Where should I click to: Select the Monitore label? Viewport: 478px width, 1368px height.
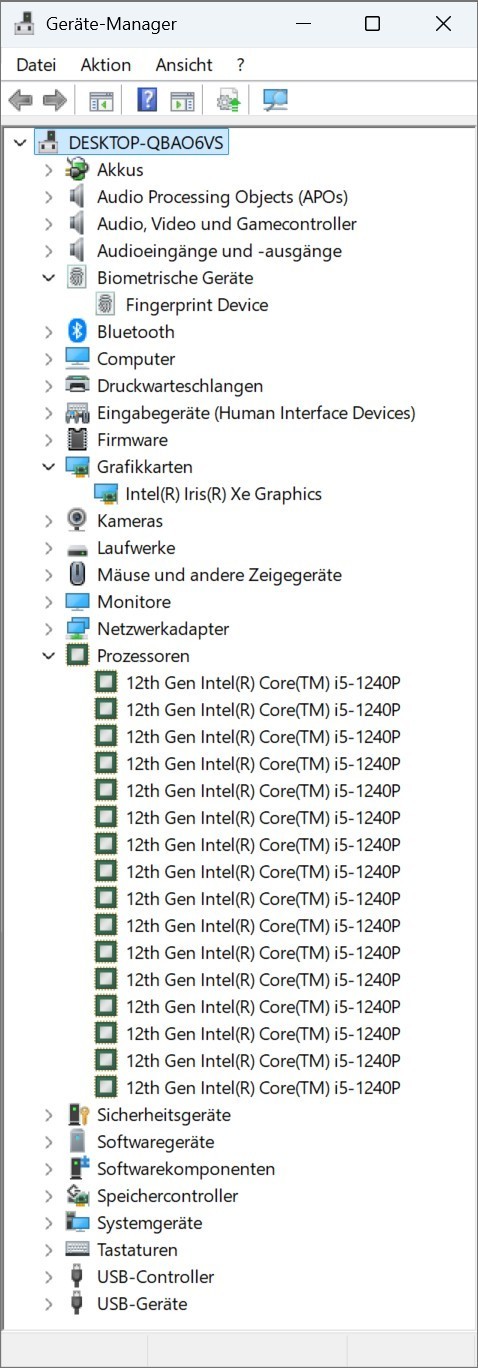click(x=134, y=602)
